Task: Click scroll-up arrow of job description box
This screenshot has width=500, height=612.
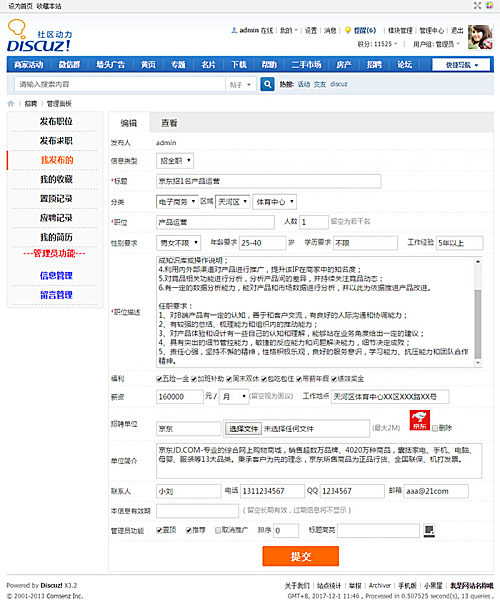Action: click(x=478, y=261)
